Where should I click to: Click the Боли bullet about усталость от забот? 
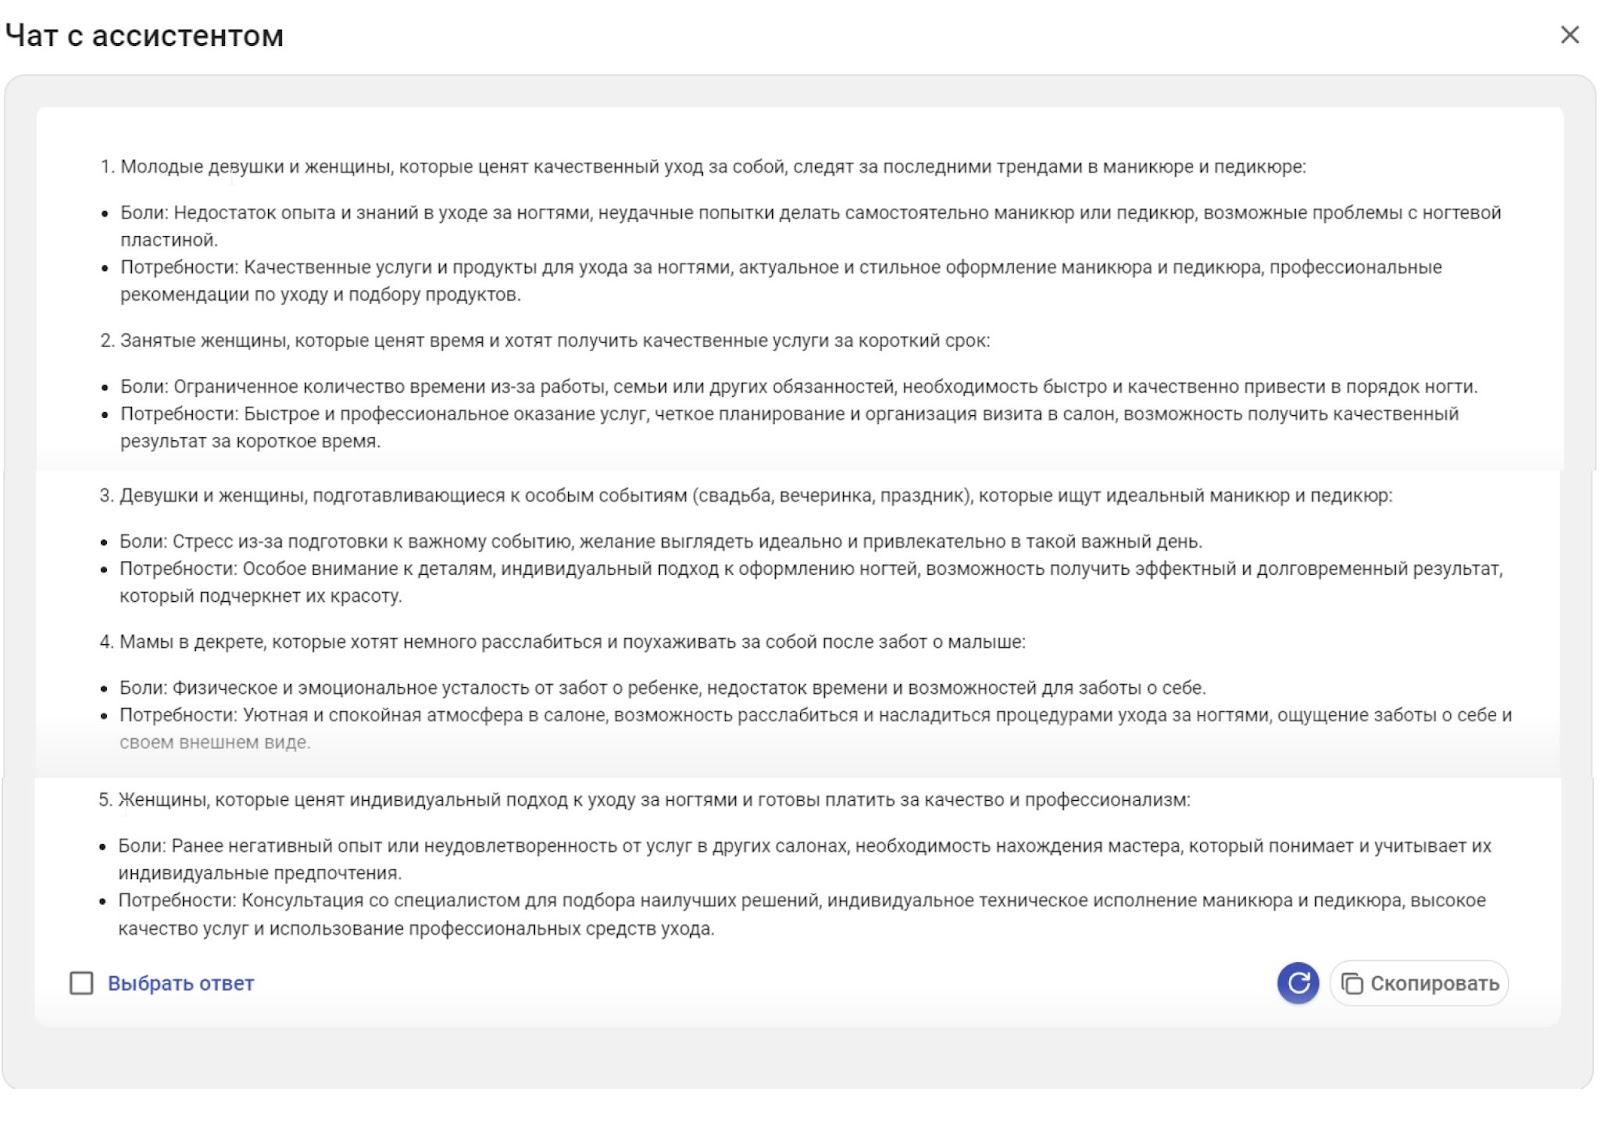click(x=662, y=688)
